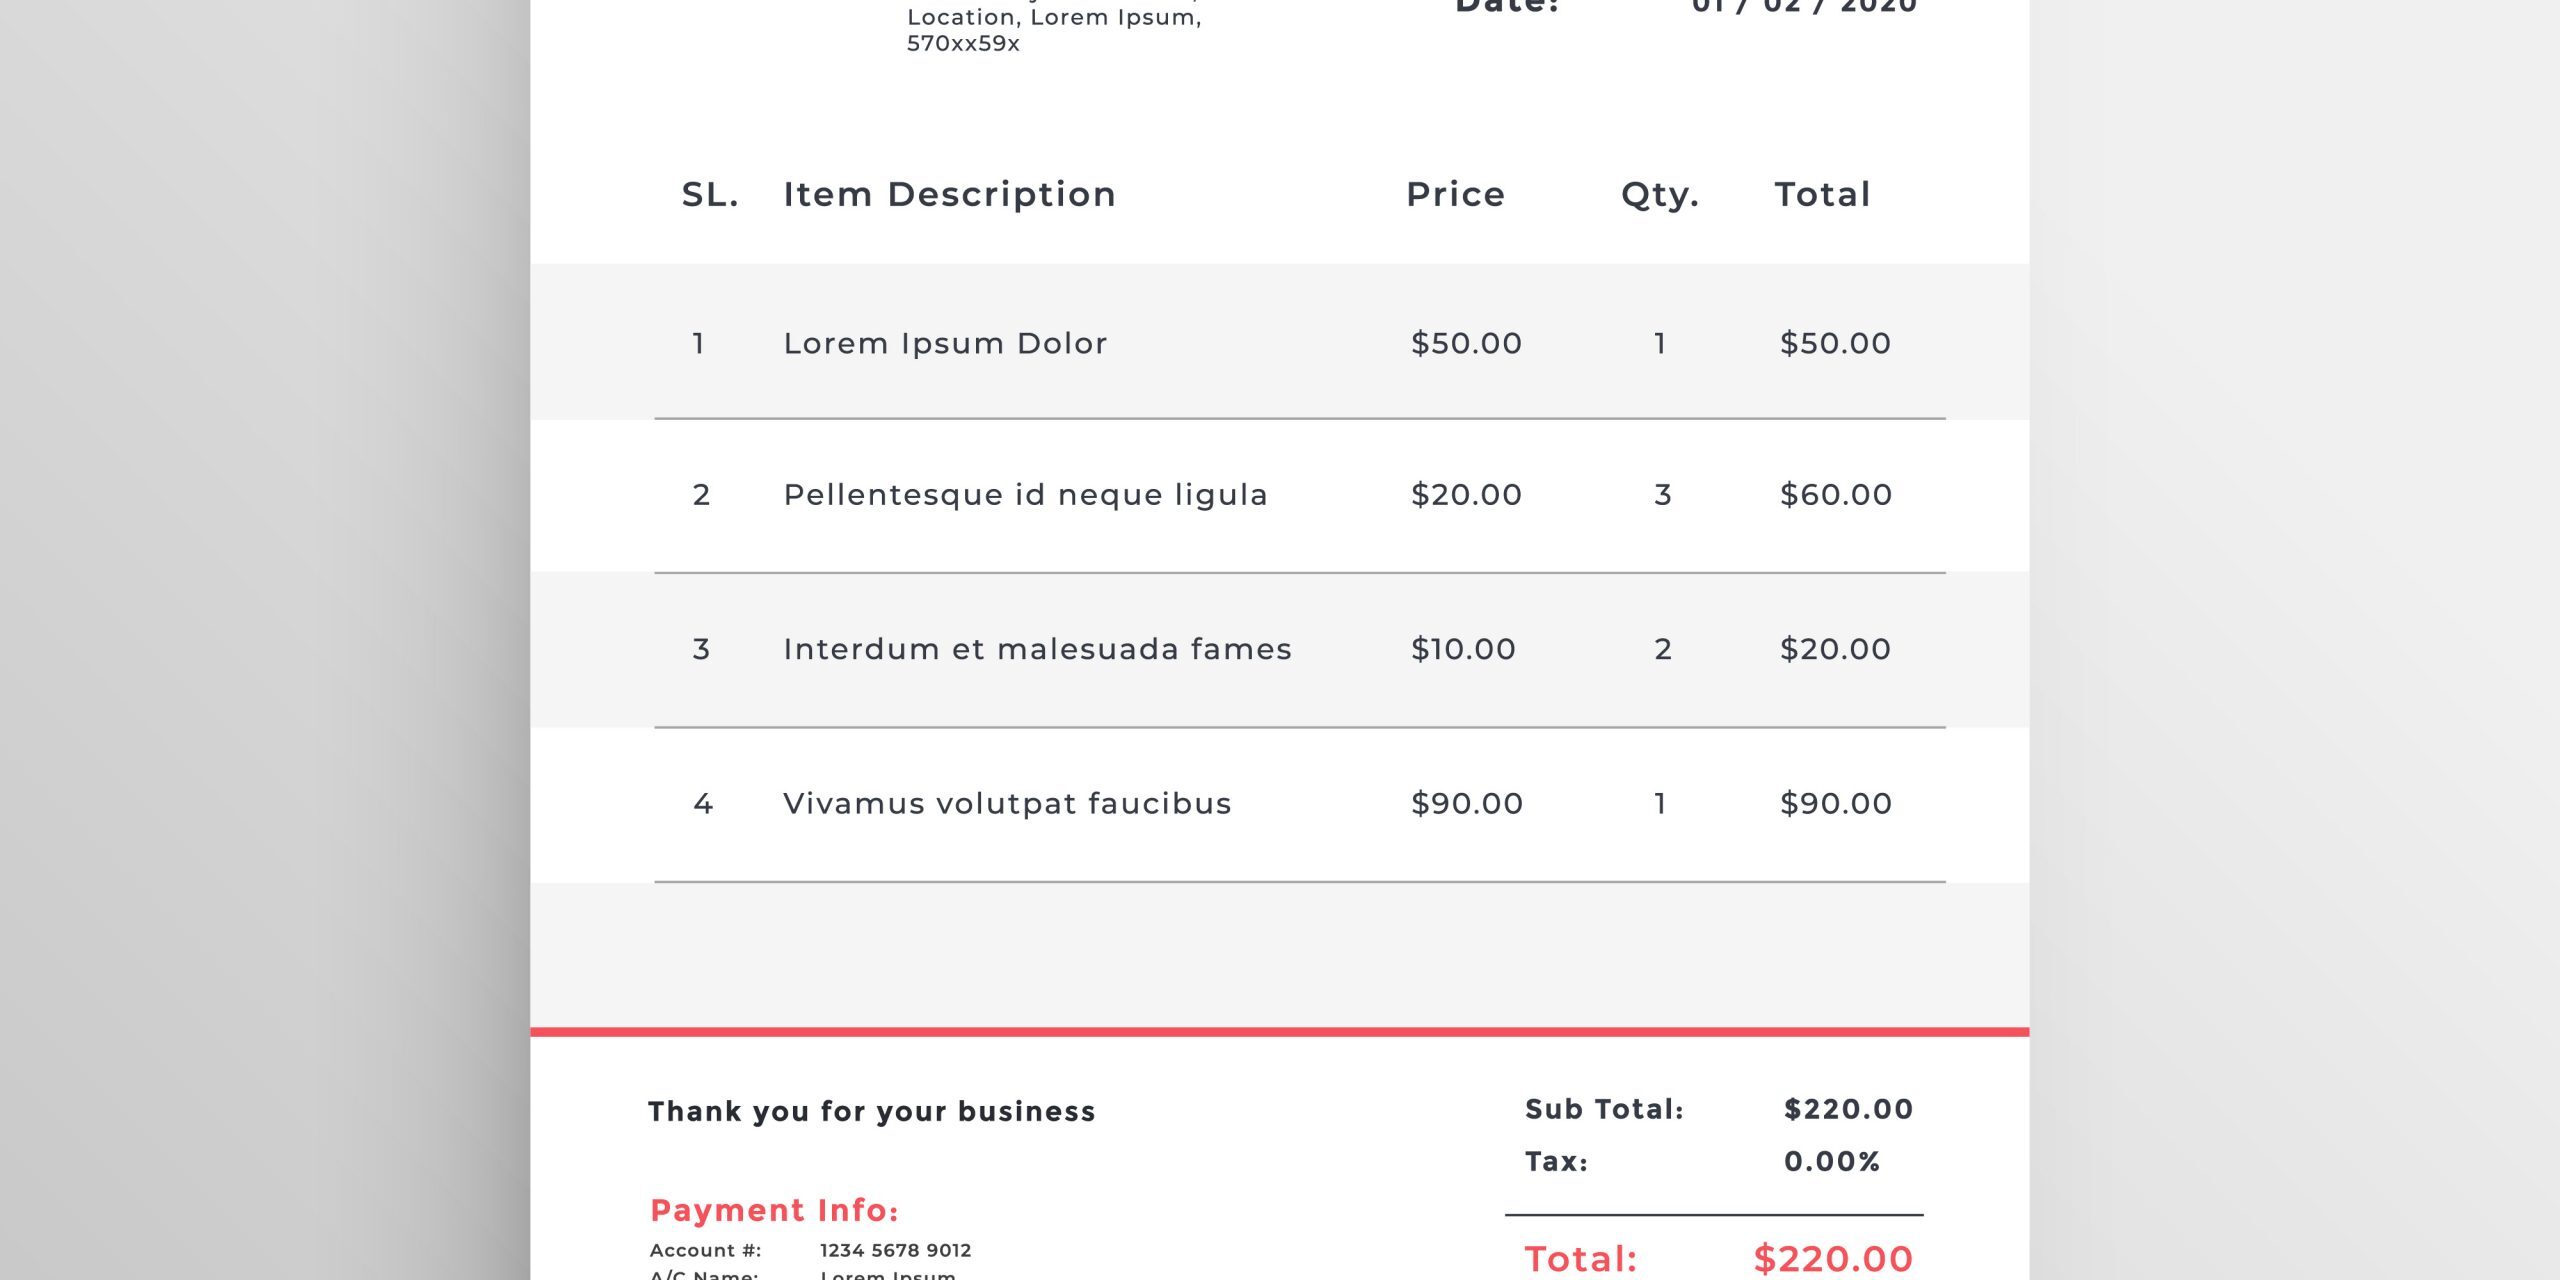Select the Payment Info heading
Image resolution: width=2560 pixels, height=1280 pixels.
tap(774, 1210)
